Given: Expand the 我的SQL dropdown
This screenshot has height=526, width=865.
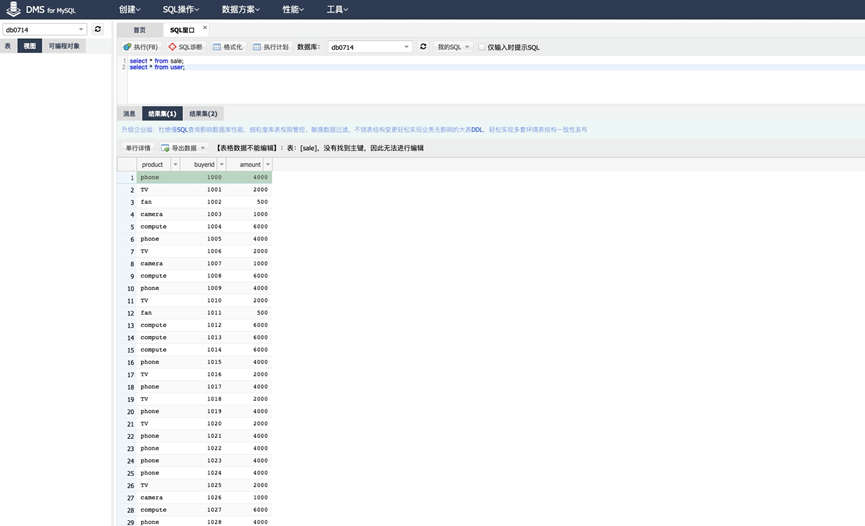Looking at the screenshot, I should tap(453, 47).
